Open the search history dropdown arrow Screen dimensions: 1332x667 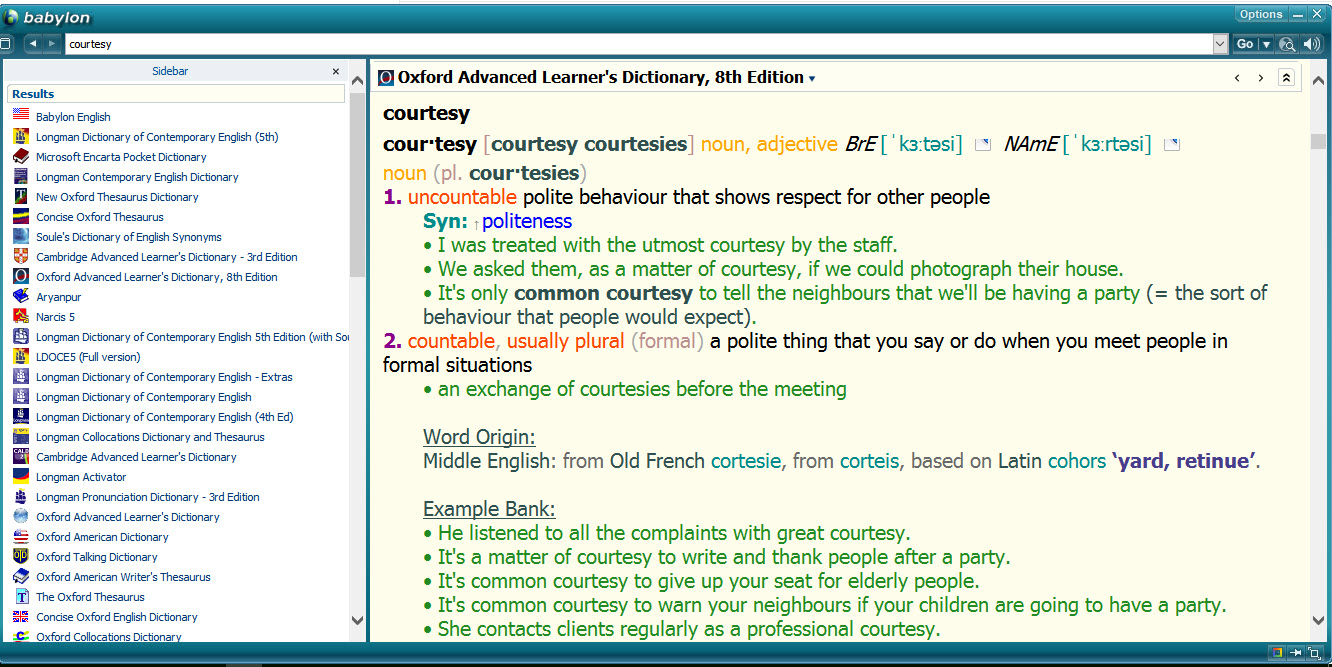pyautogui.click(x=1220, y=44)
